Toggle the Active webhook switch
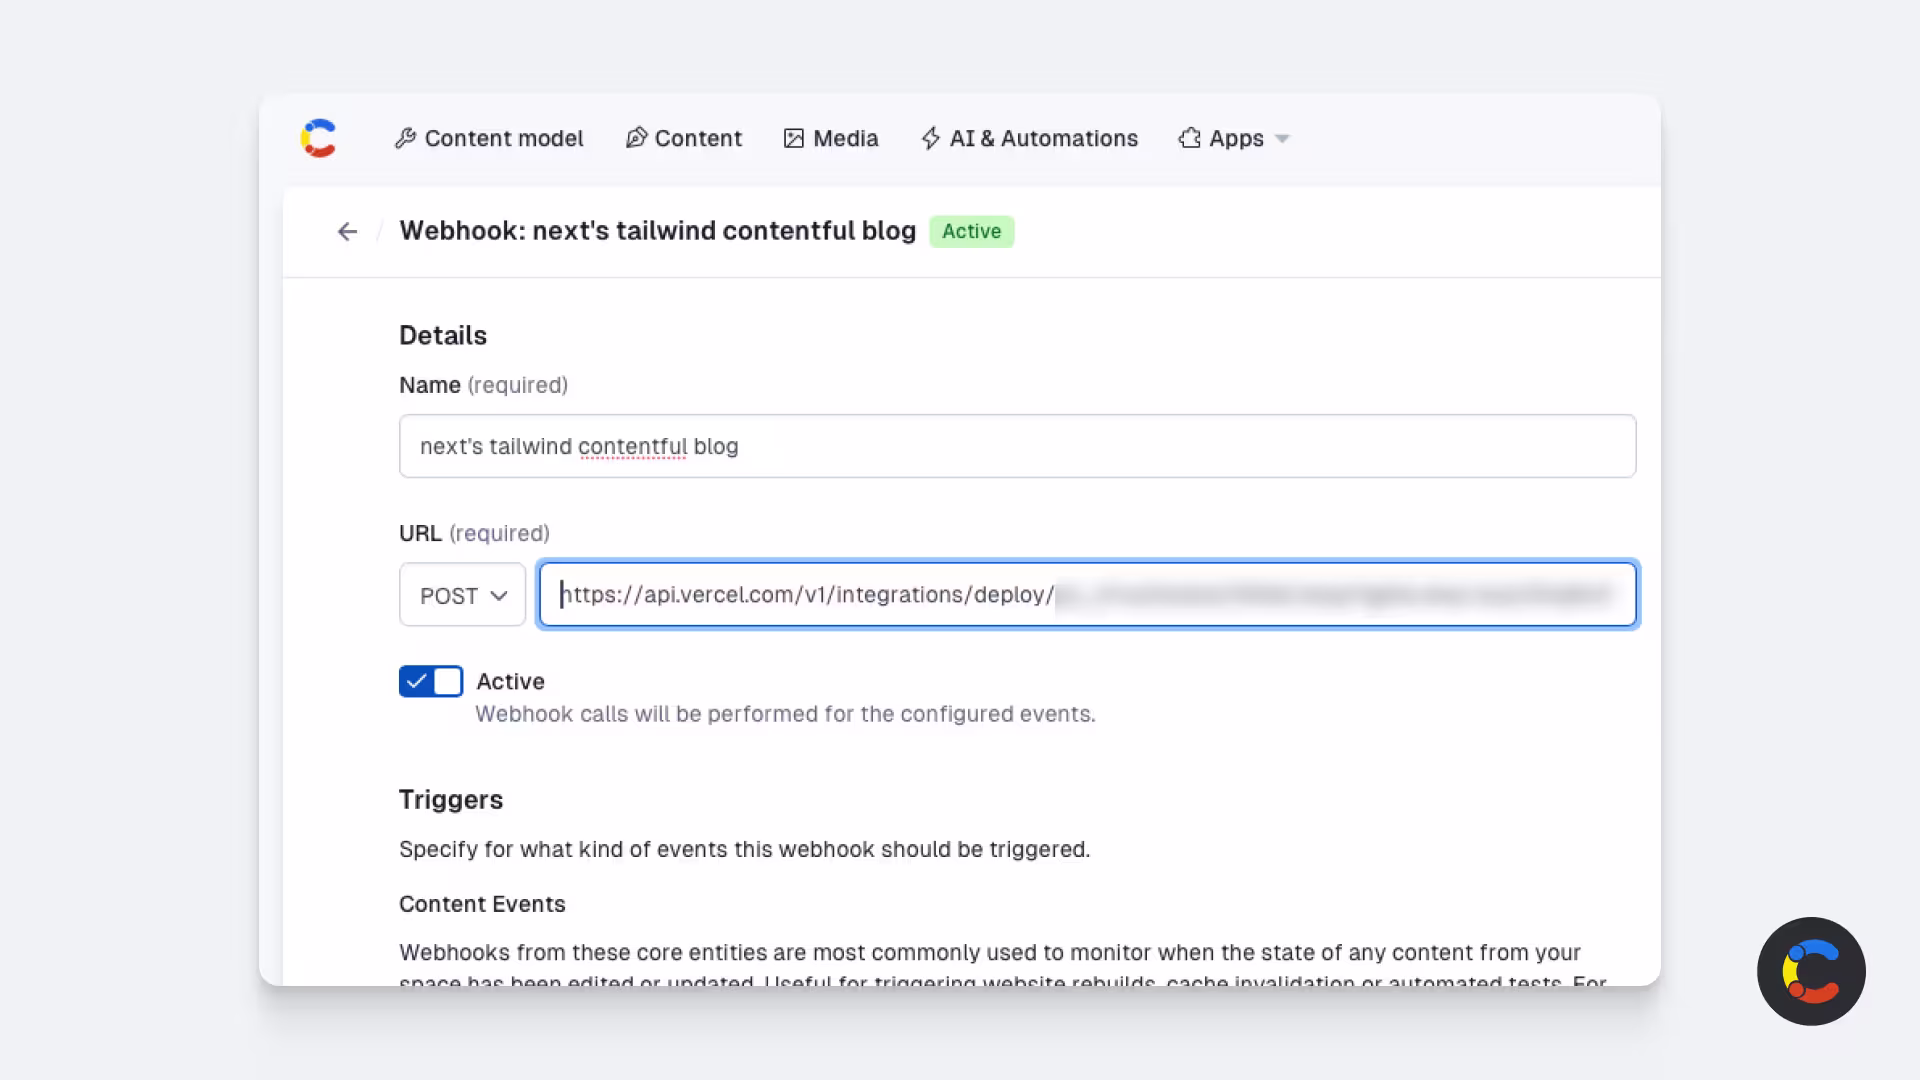Screen dimensions: 1920x1080 (431, 681)
